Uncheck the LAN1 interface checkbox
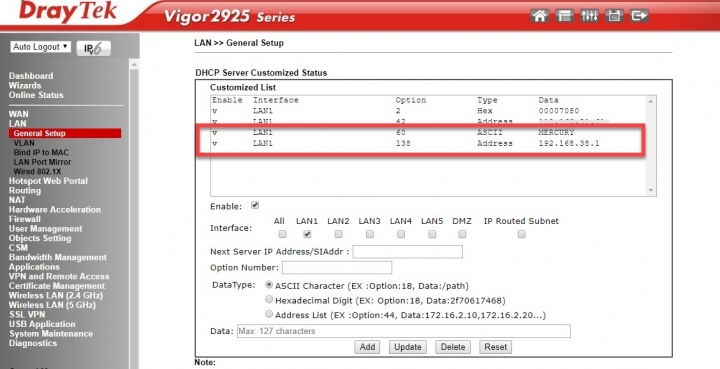The width and height of the screenshot is (720, 369). coord(307,234)
